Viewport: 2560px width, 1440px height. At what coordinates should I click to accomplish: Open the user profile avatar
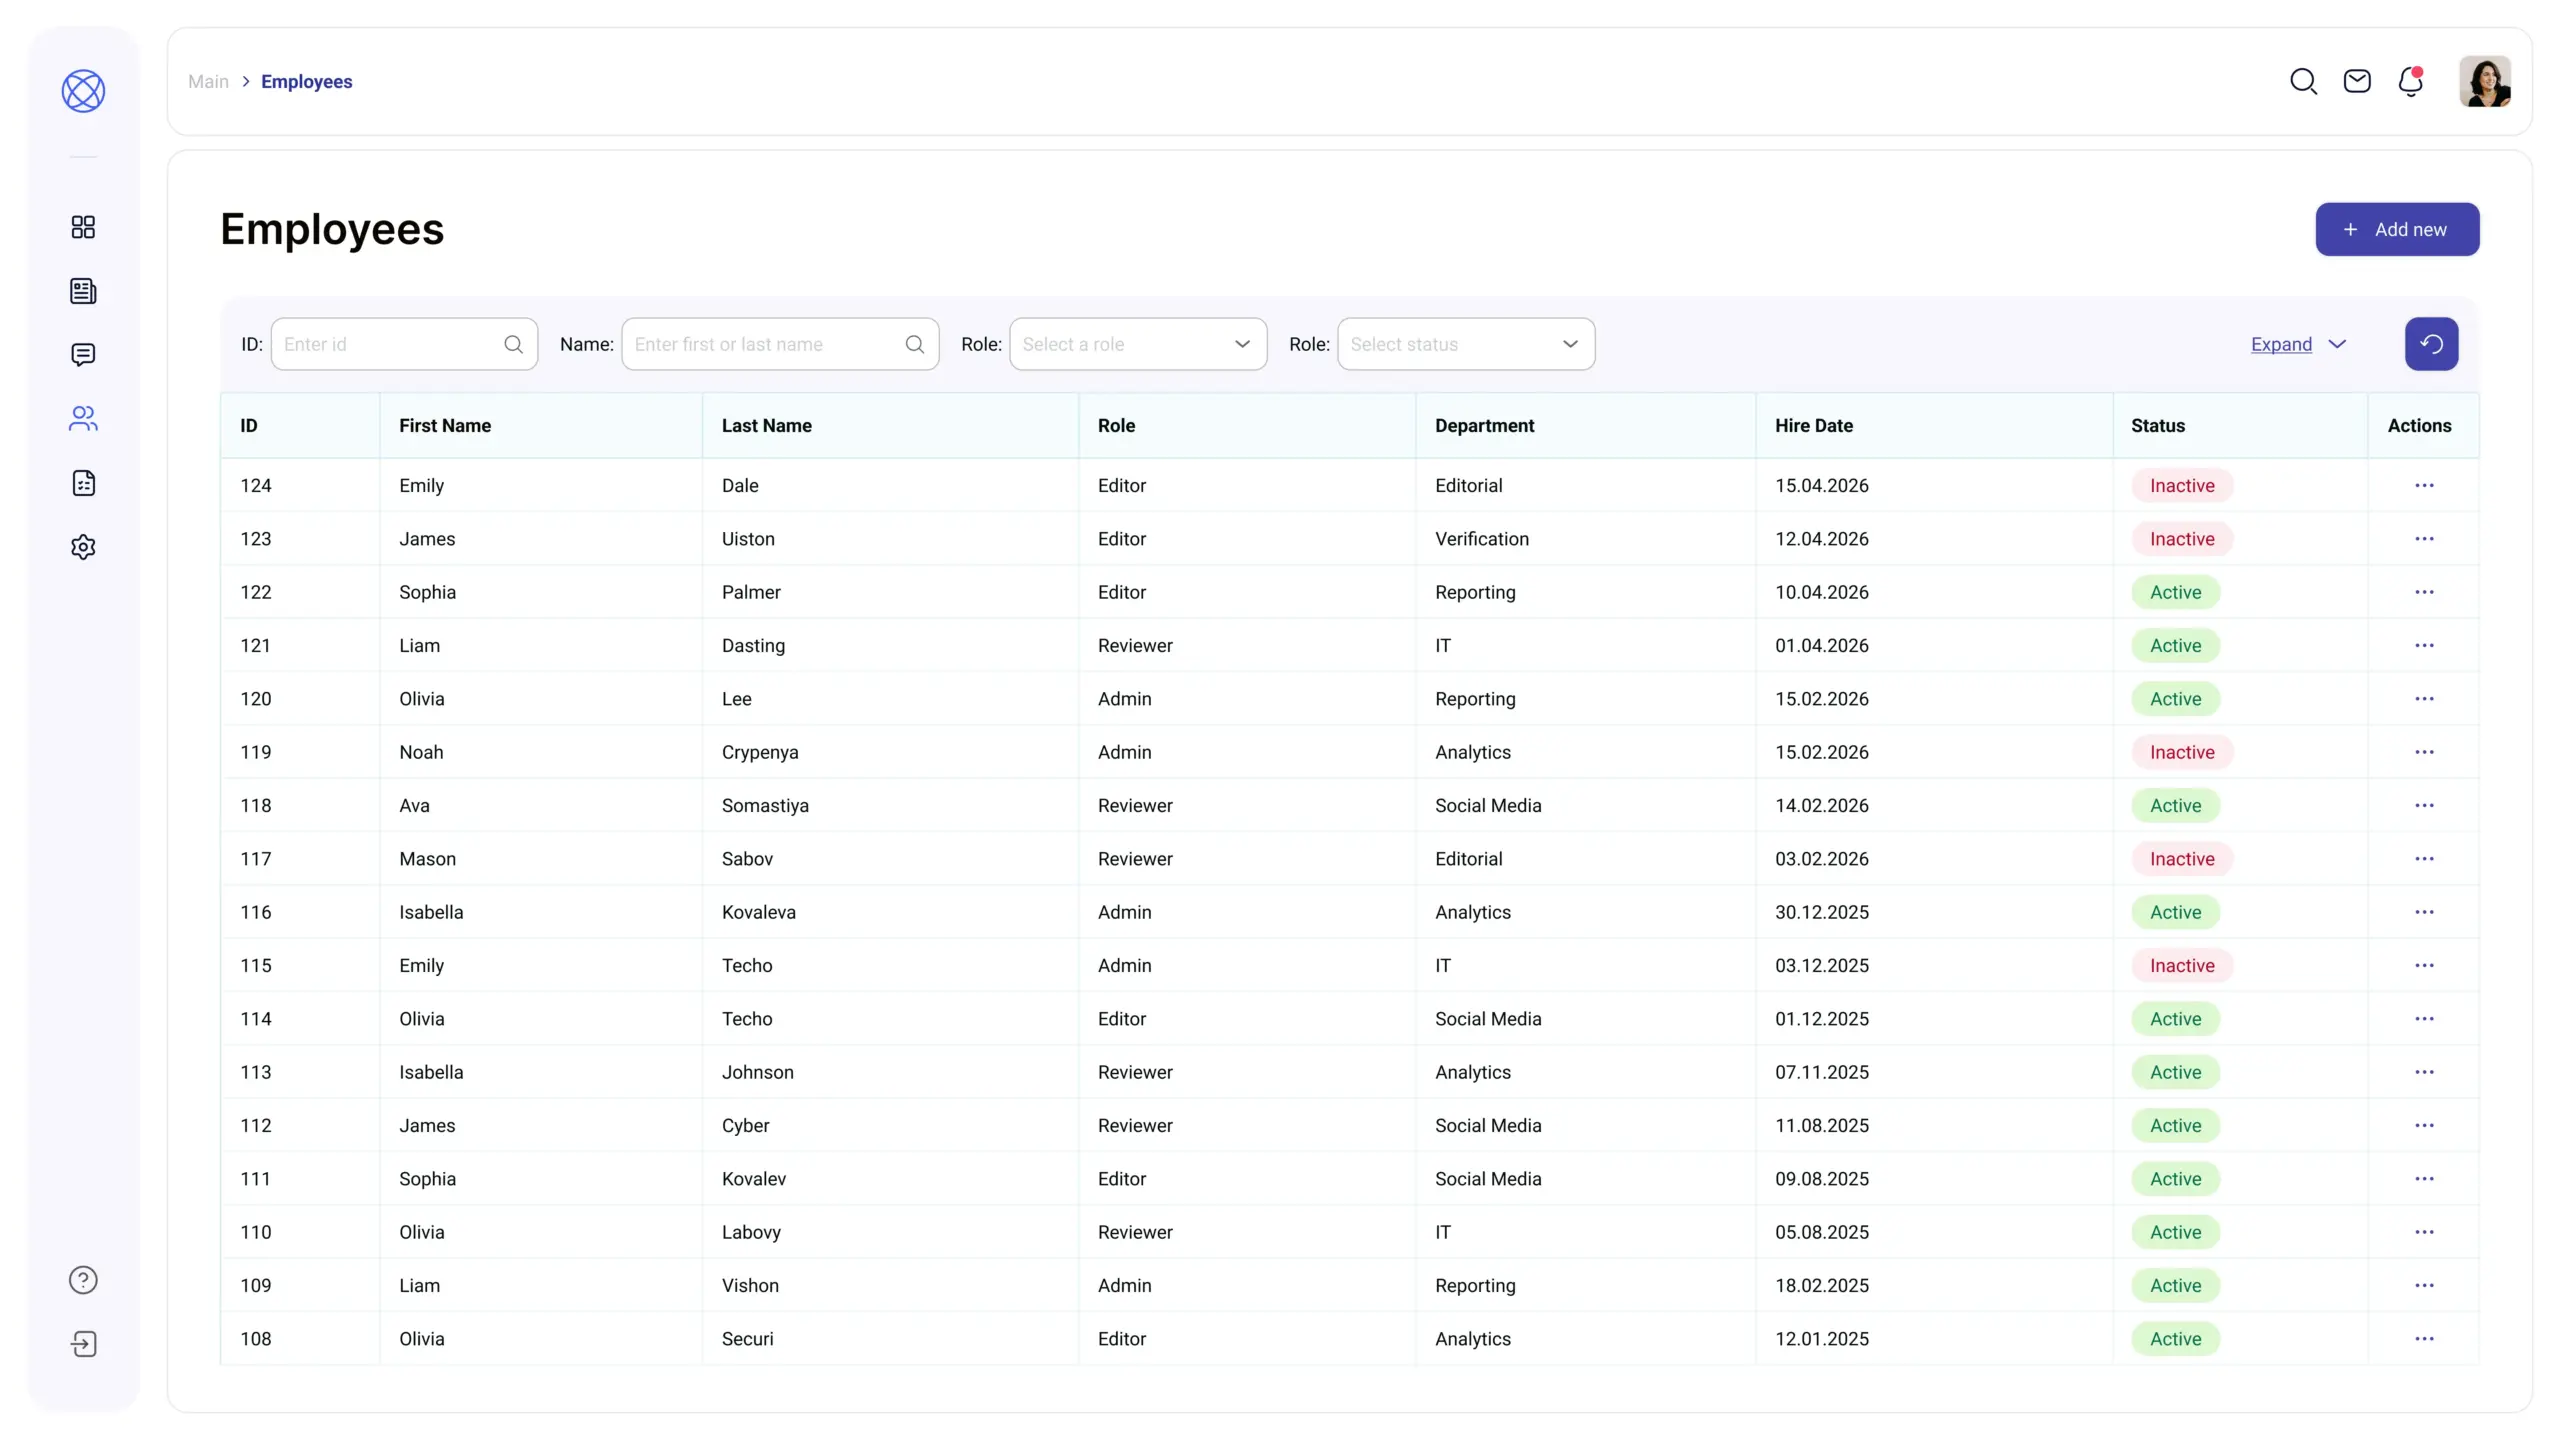tap(2485, 81)
